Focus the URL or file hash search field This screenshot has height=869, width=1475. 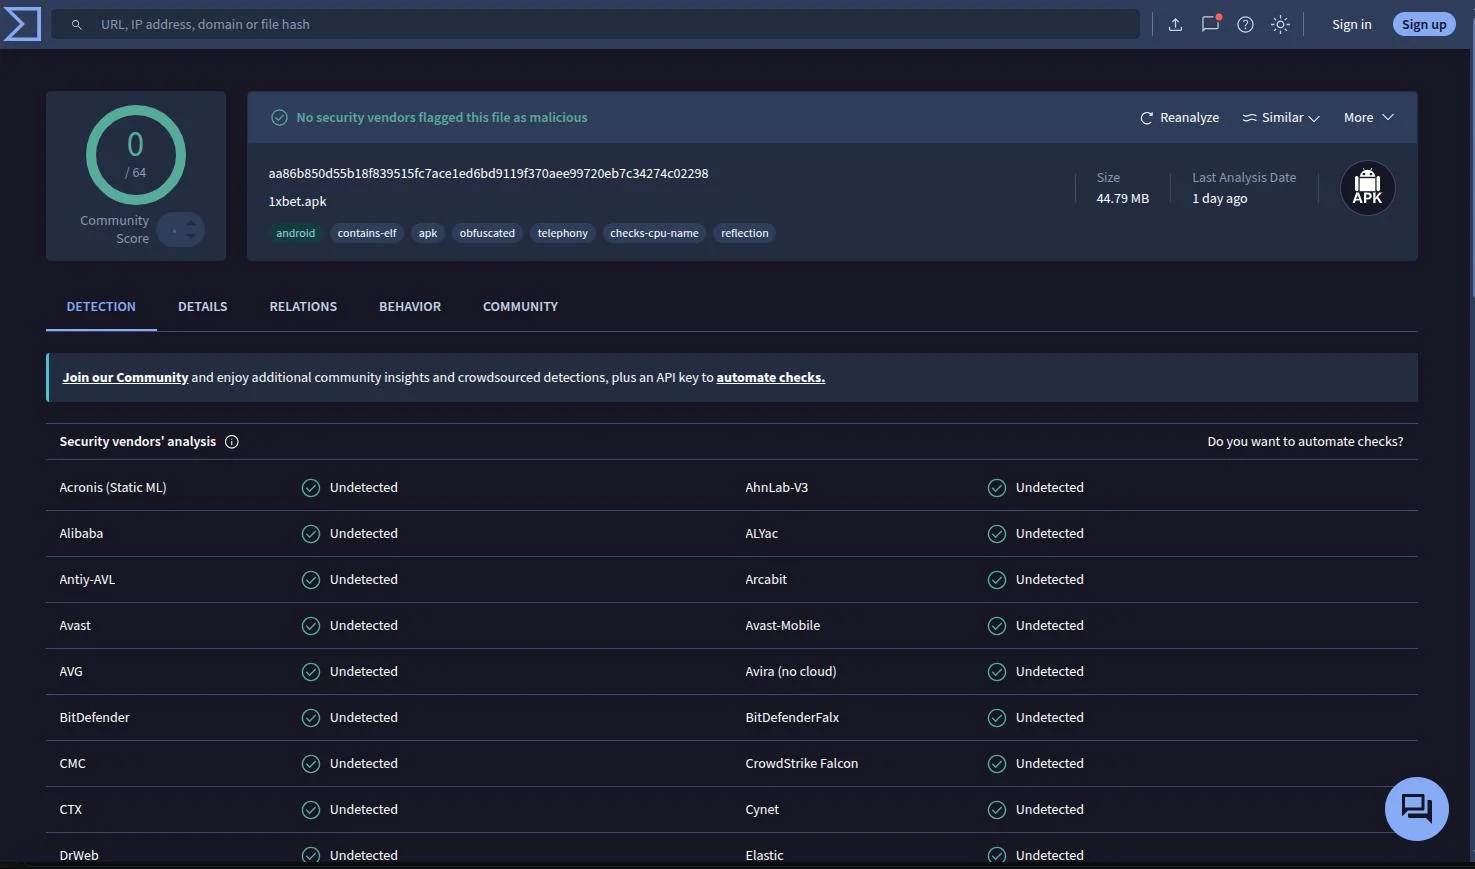click(x=595, y=24)
